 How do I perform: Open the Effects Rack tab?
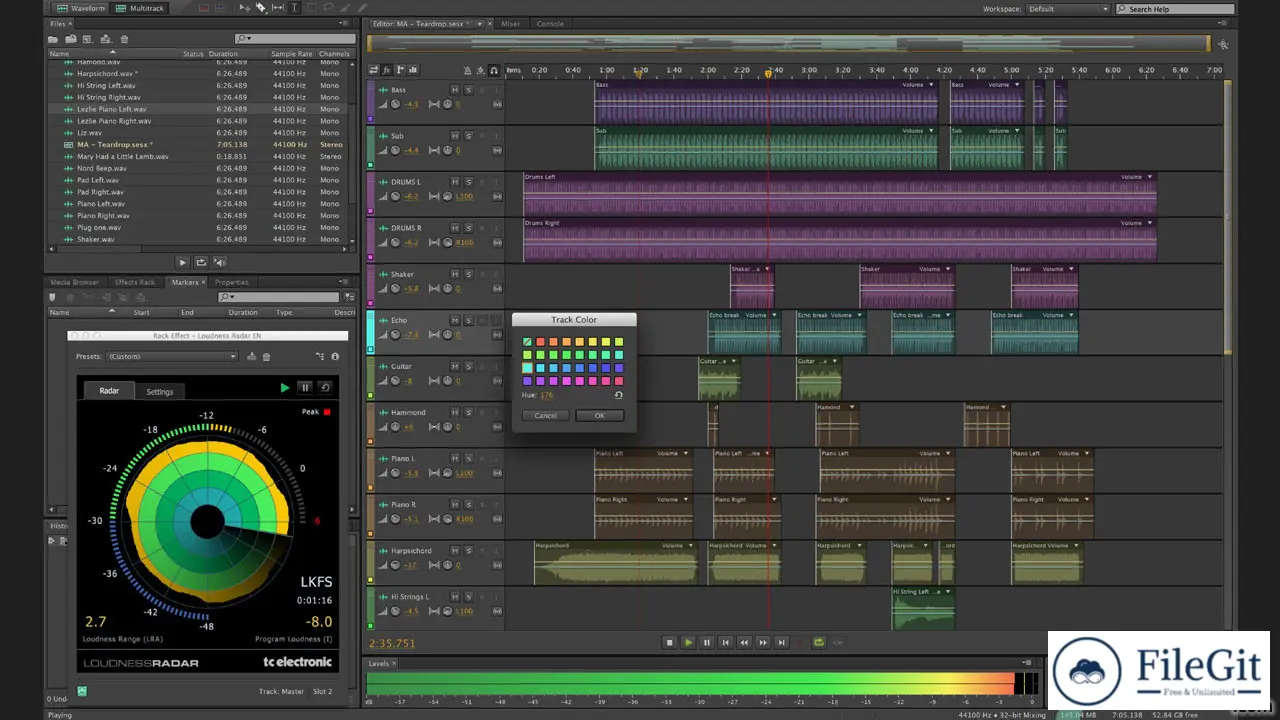[135, 282]
